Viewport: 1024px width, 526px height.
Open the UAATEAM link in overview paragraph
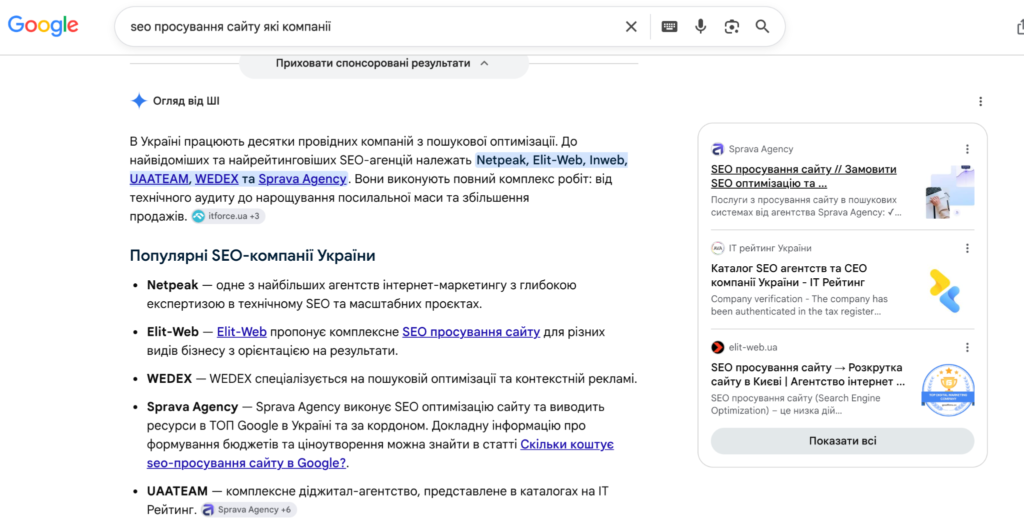point(159,179)
